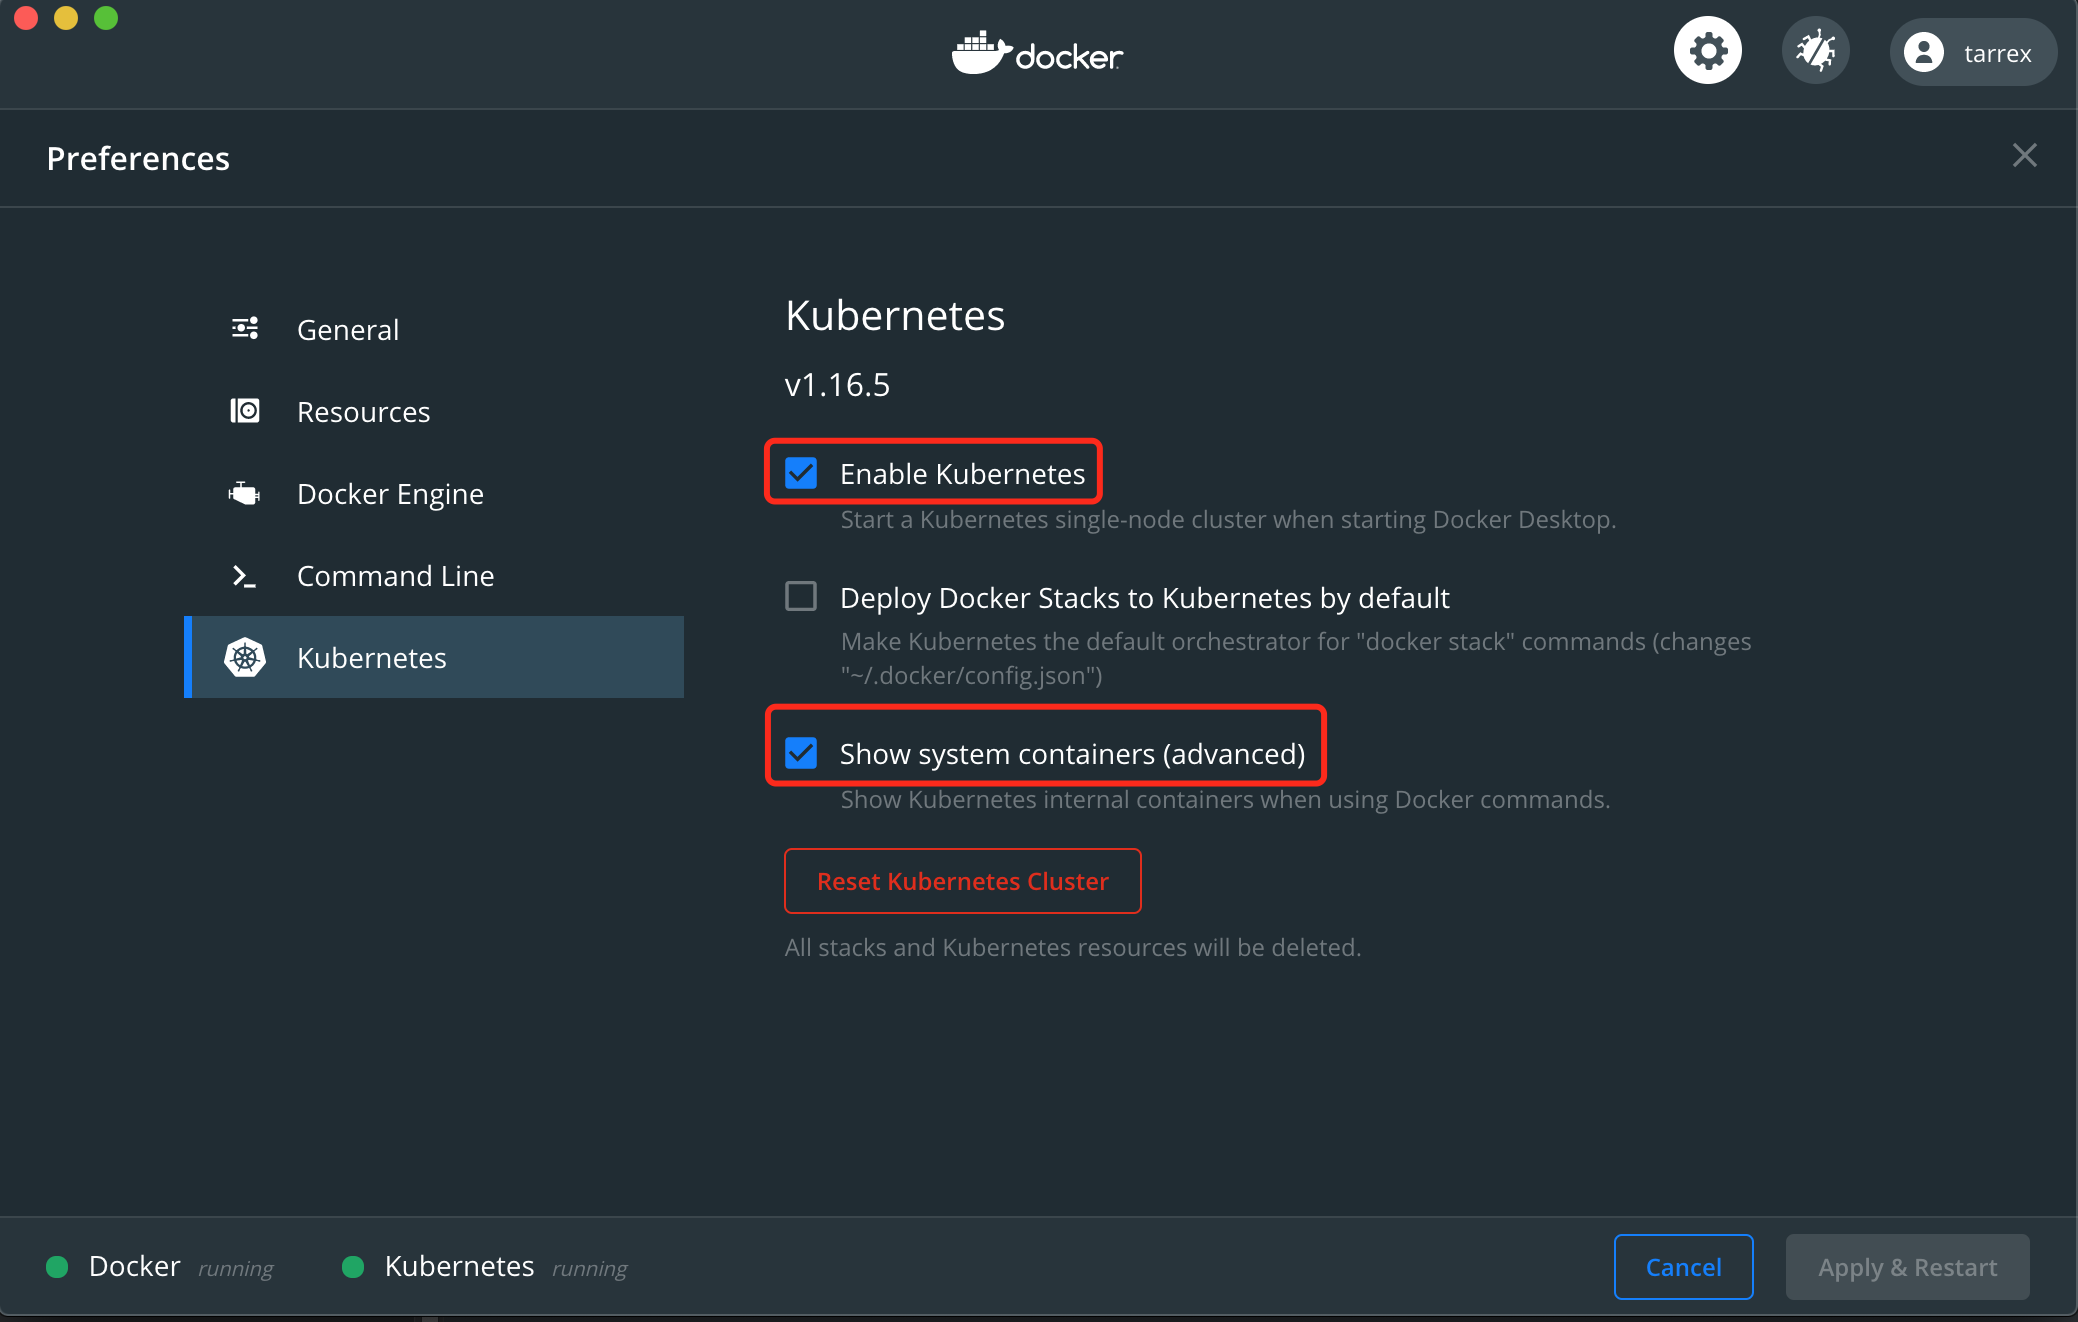Navigate to General preferences section
The height and width of the screenshot is (1322, 2078).
pyautogui.click(x=347, y=327)
